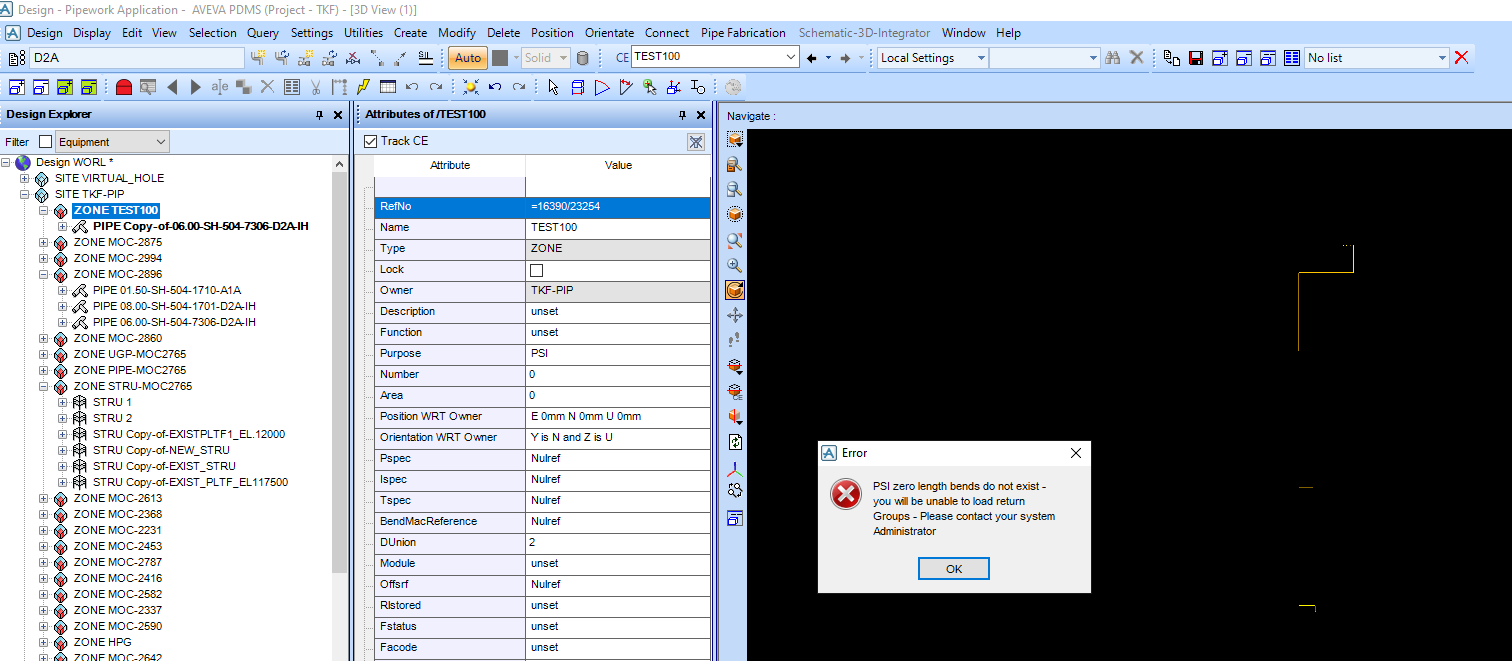This screenshot has height=661, width=1512.
Task: Click the highlighted orange rotate cube icon
Action: [x=735, y=290]
